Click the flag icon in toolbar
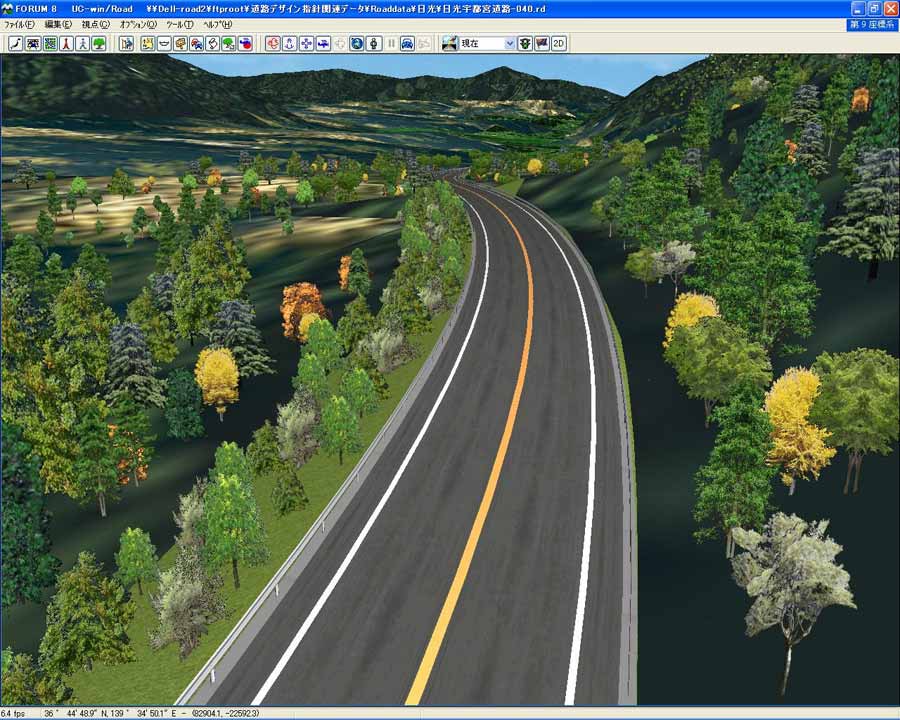The height and width of the screenshot is (720, 900). coord(541,44)
